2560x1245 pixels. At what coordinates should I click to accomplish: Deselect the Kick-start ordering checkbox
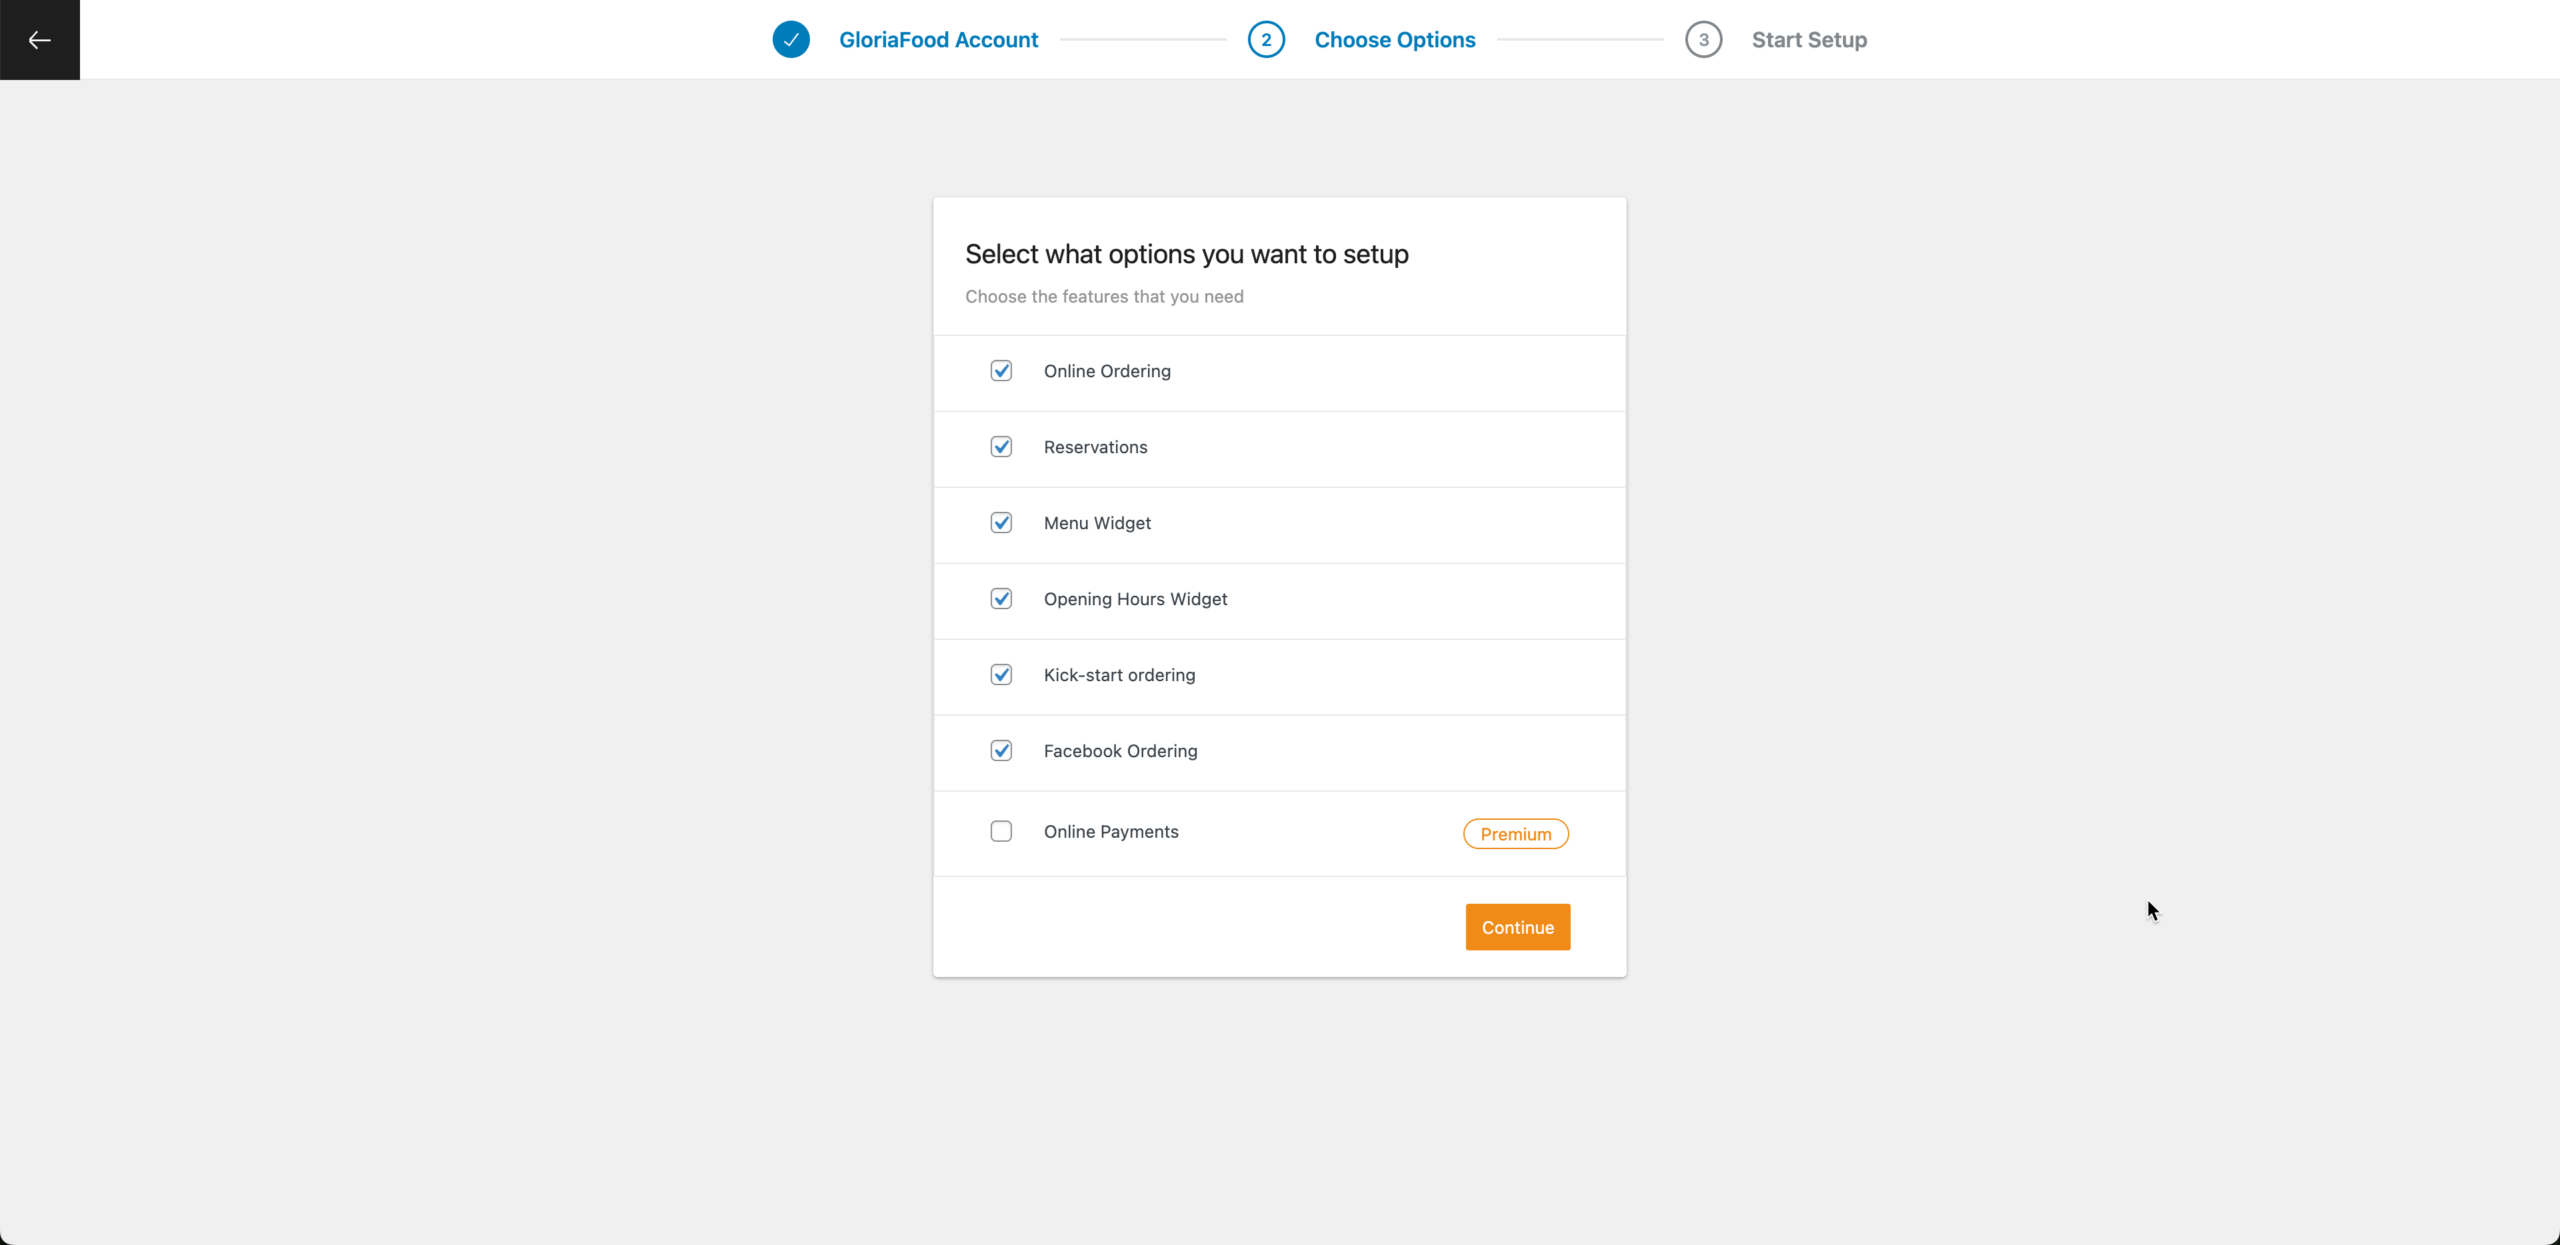click(x=1001, y=675)
